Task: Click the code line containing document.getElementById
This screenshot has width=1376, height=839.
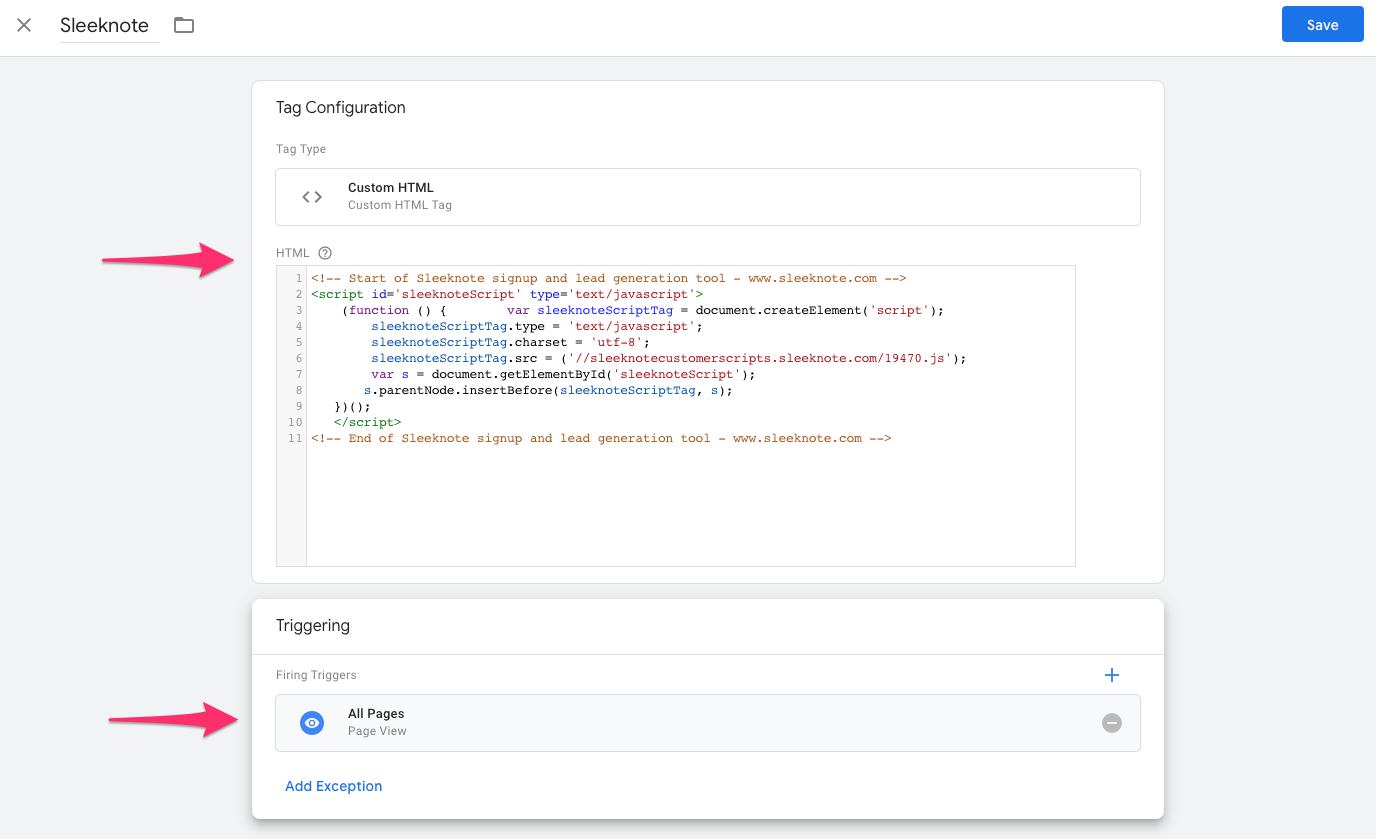Action: pyautogui.click(x=563, y=374)
